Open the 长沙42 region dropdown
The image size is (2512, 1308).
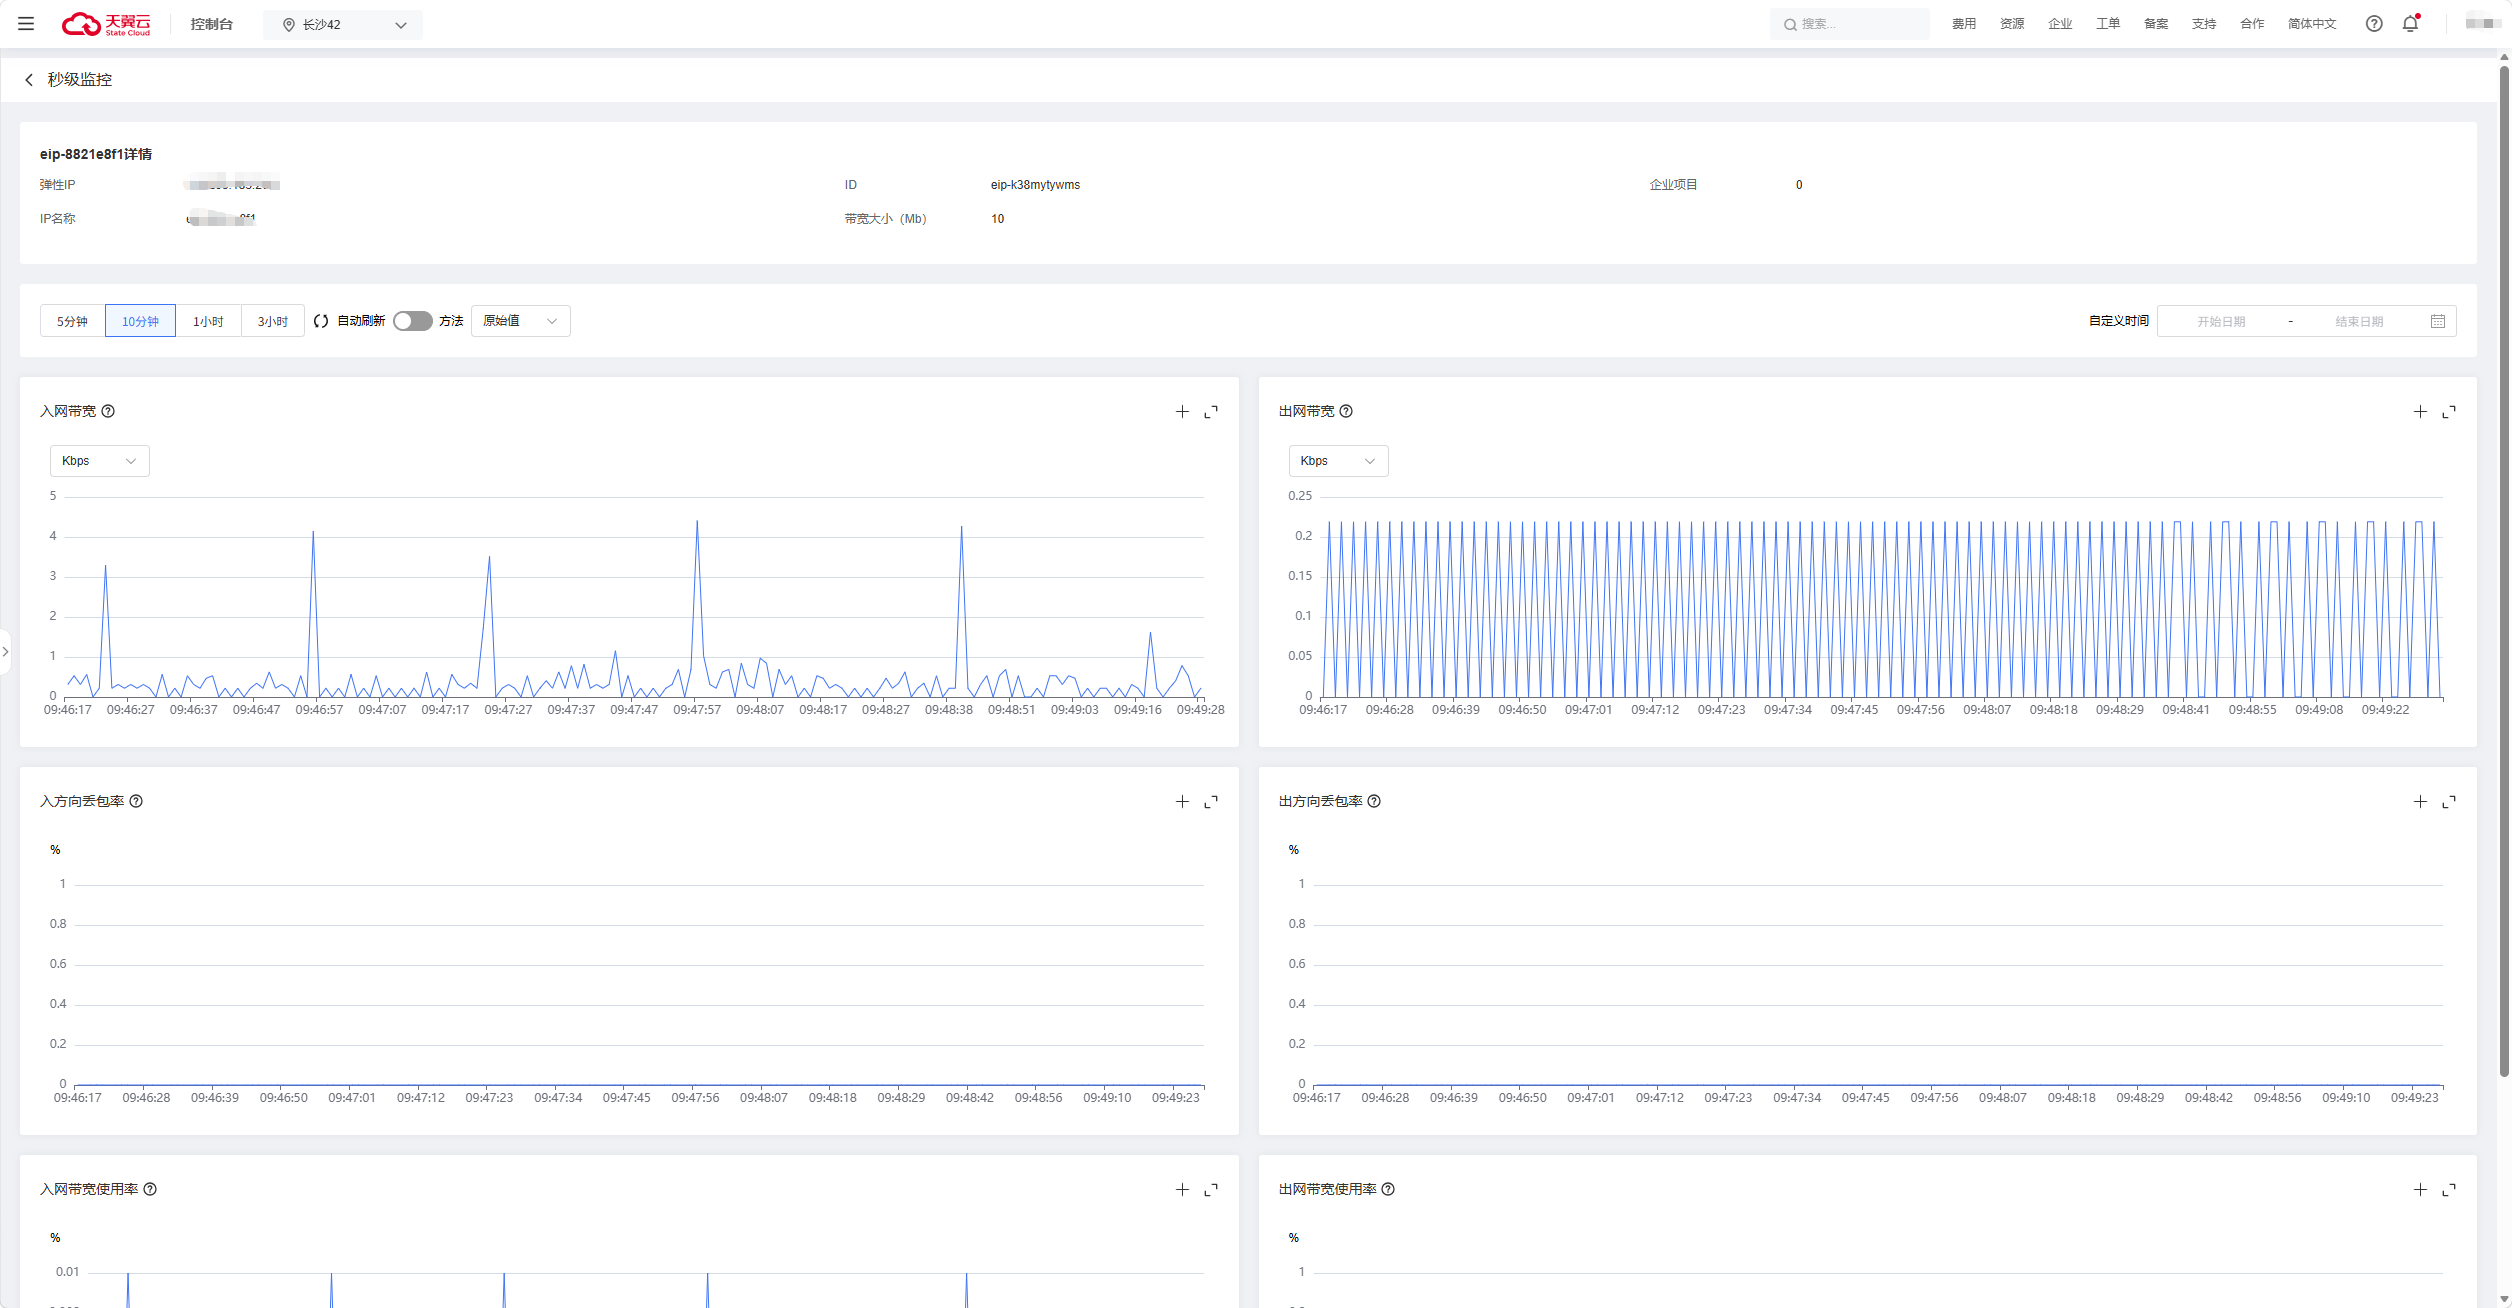[343, 25]
